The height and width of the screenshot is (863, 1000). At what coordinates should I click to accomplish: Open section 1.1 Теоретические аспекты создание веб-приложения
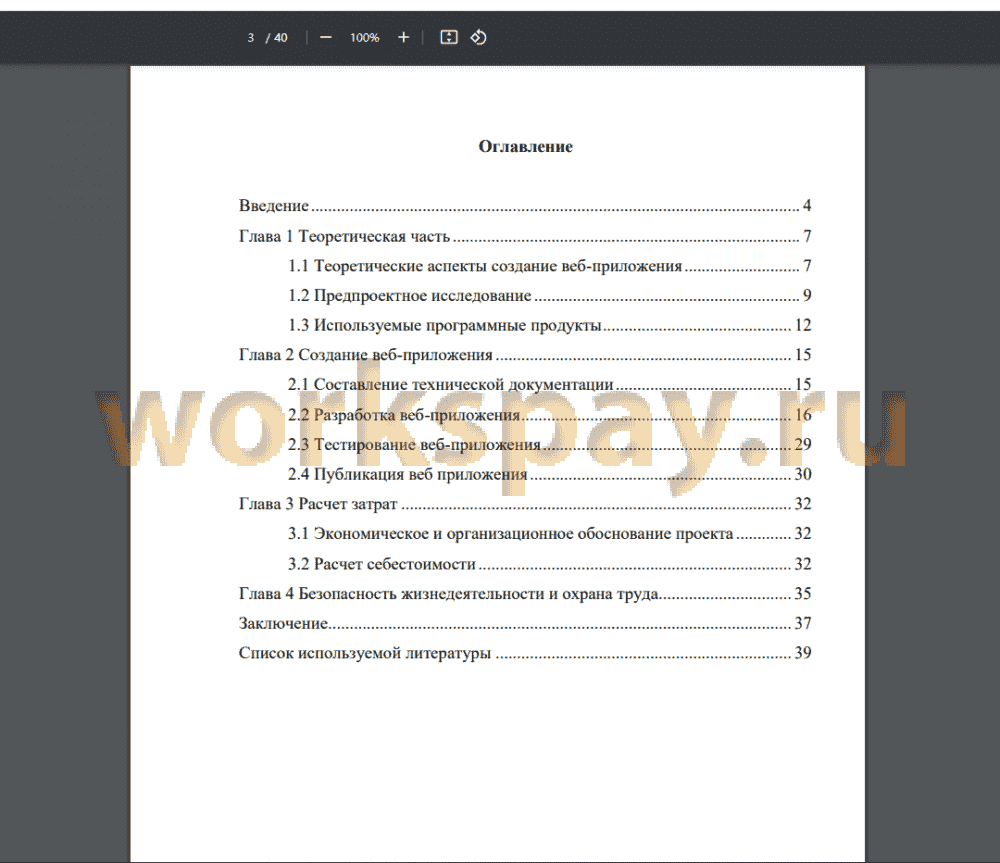point(550,266)
